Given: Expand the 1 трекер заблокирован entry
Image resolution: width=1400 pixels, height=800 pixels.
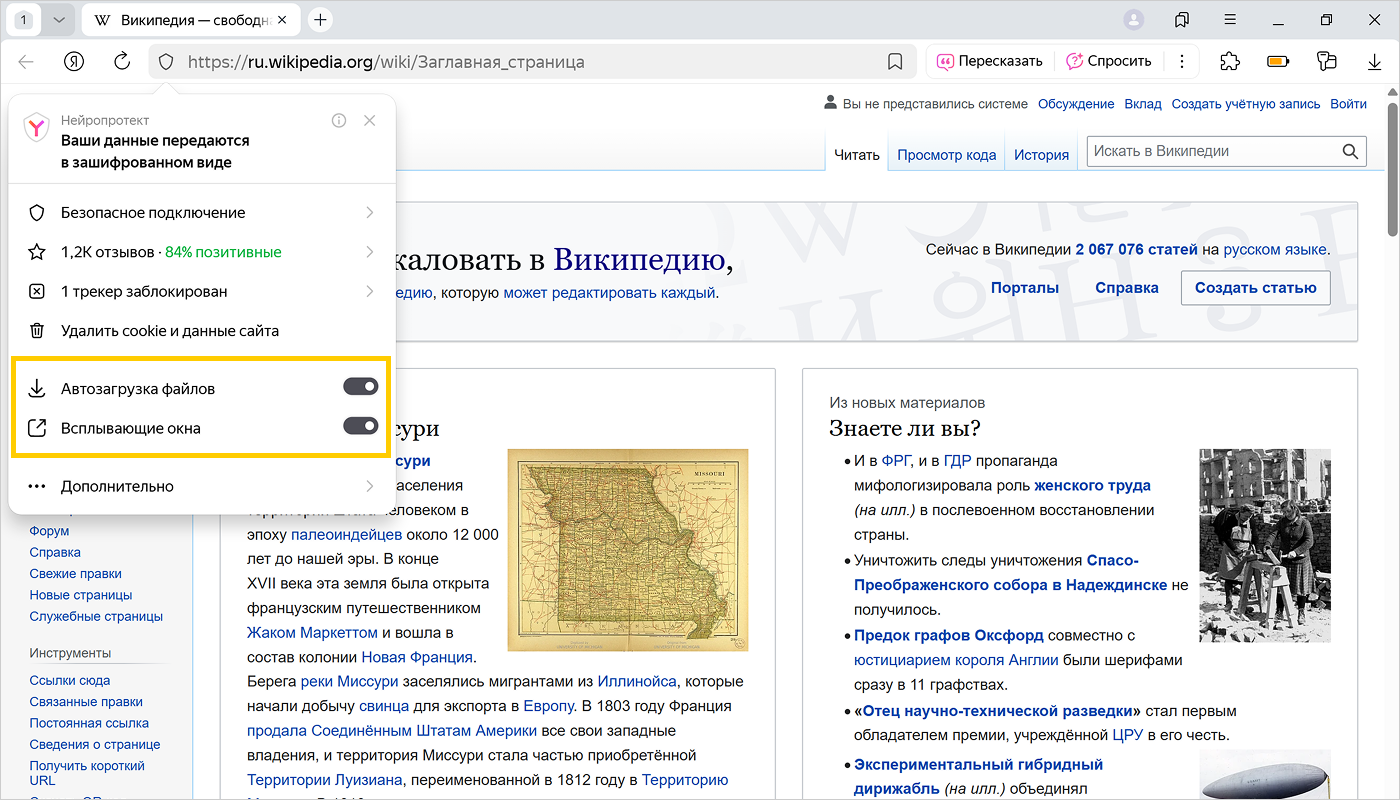Looking at the screenshot, I should tap(200, 292).
